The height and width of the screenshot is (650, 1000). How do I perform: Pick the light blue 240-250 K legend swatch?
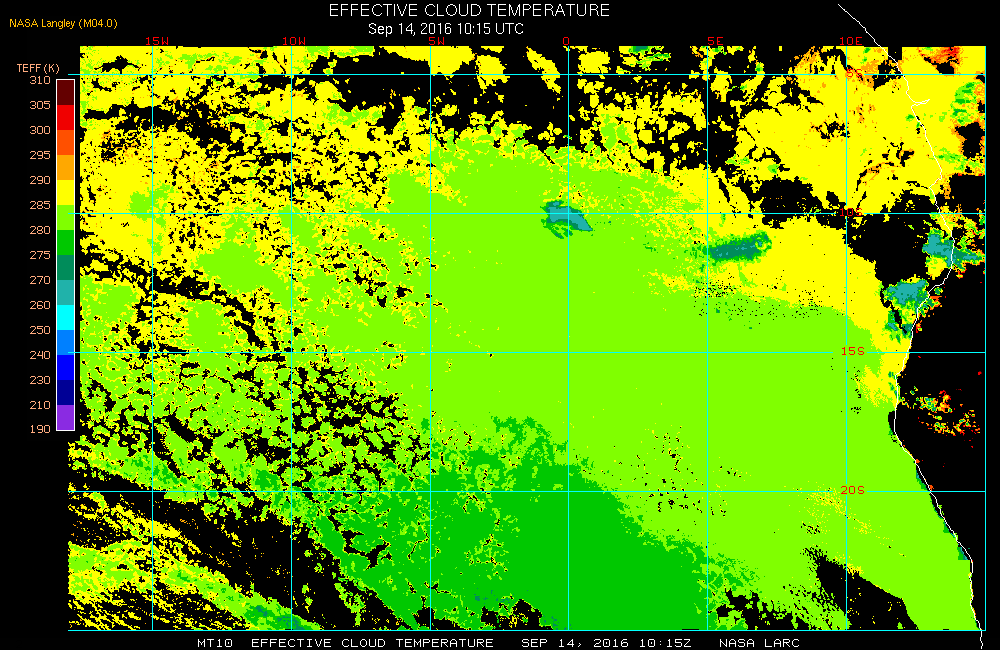(x=66, y=342)
